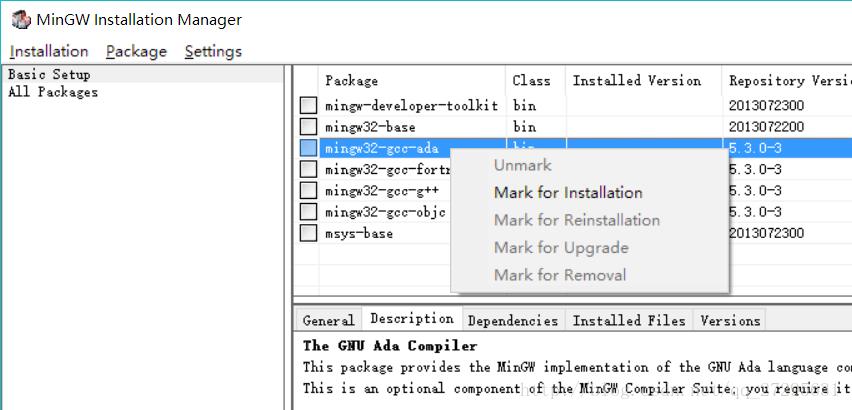Click repository version of mingw-developer-toolkit row
The image size is (852, 410).
tap(766, 105)
